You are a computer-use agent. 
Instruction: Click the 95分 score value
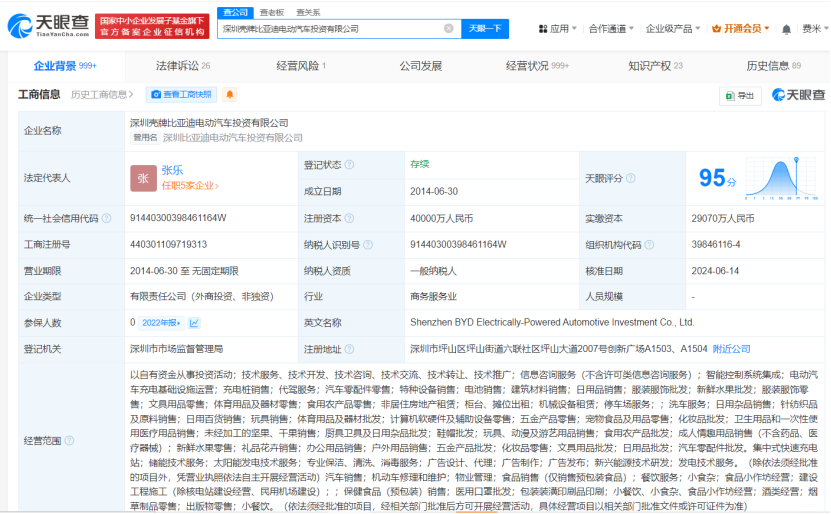(x=718, y=178)
